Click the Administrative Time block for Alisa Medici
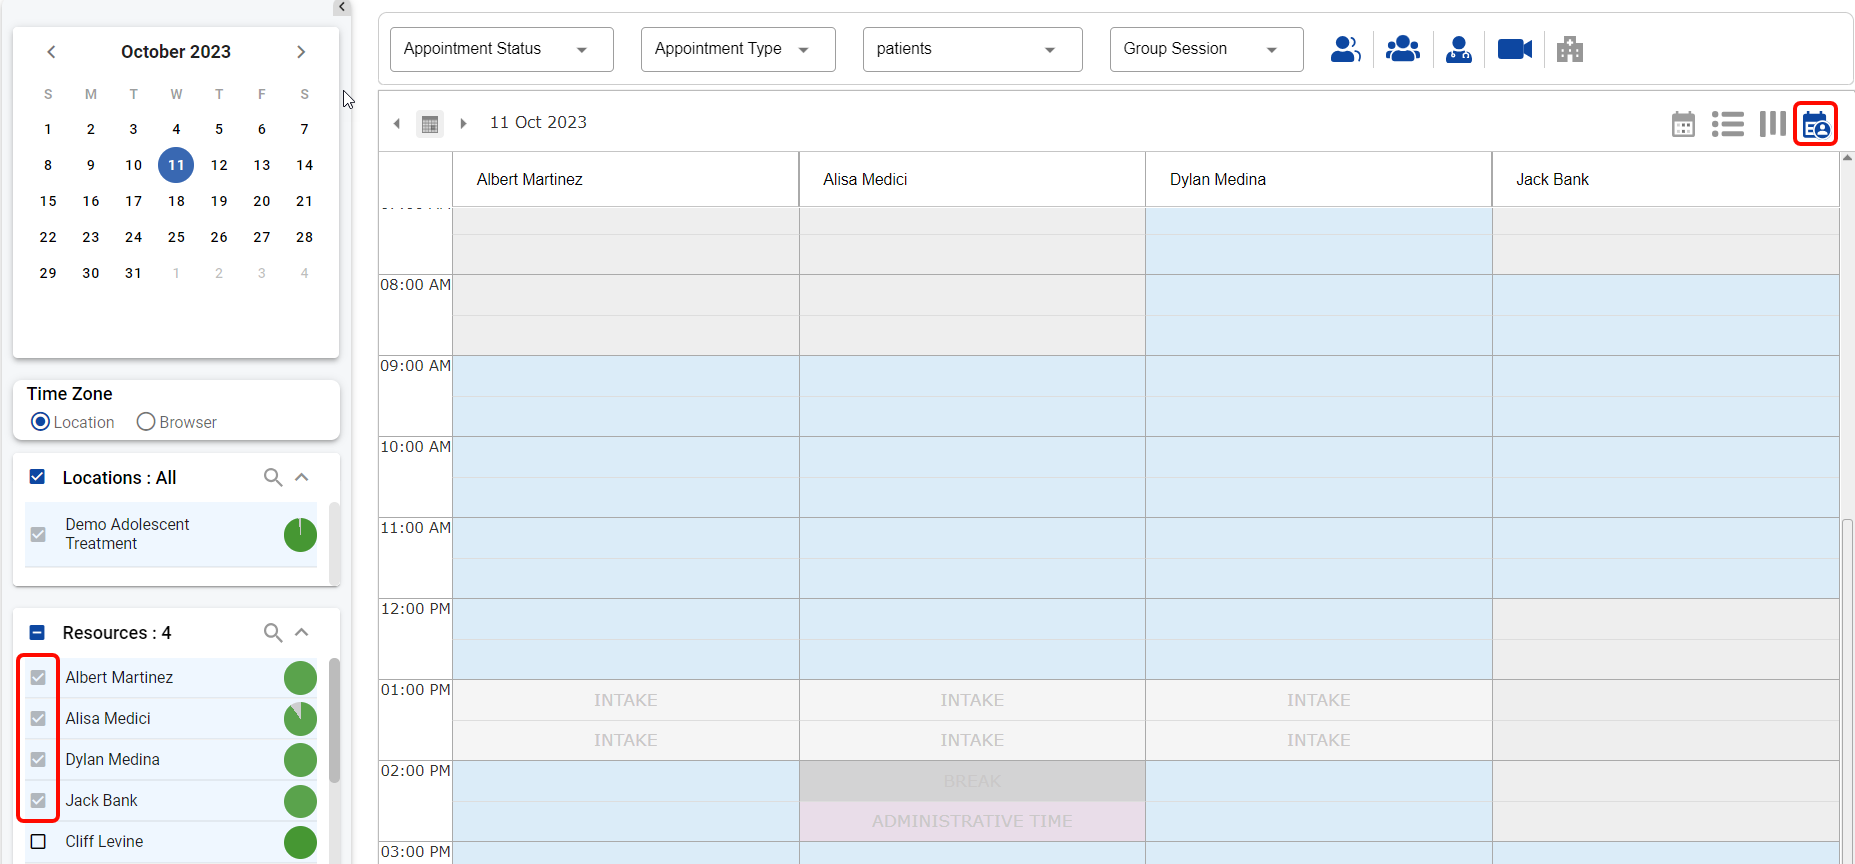Viewport: 1855px width, 864px height. click(971, 821)
